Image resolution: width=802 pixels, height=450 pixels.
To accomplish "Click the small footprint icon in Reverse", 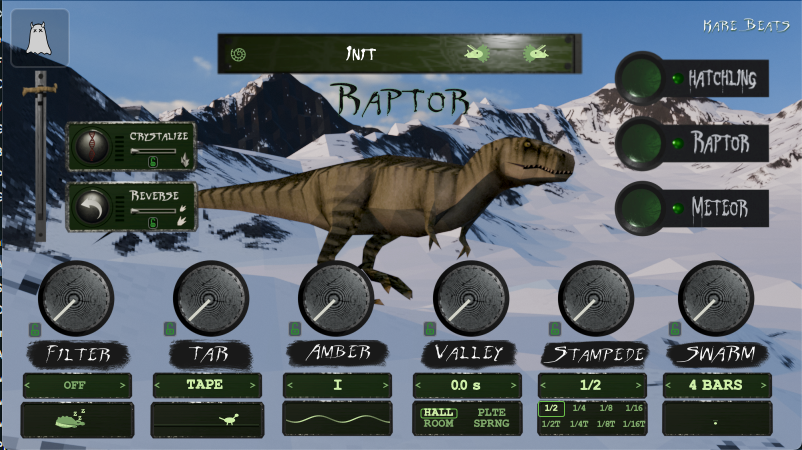I will (x=183, y=209).
